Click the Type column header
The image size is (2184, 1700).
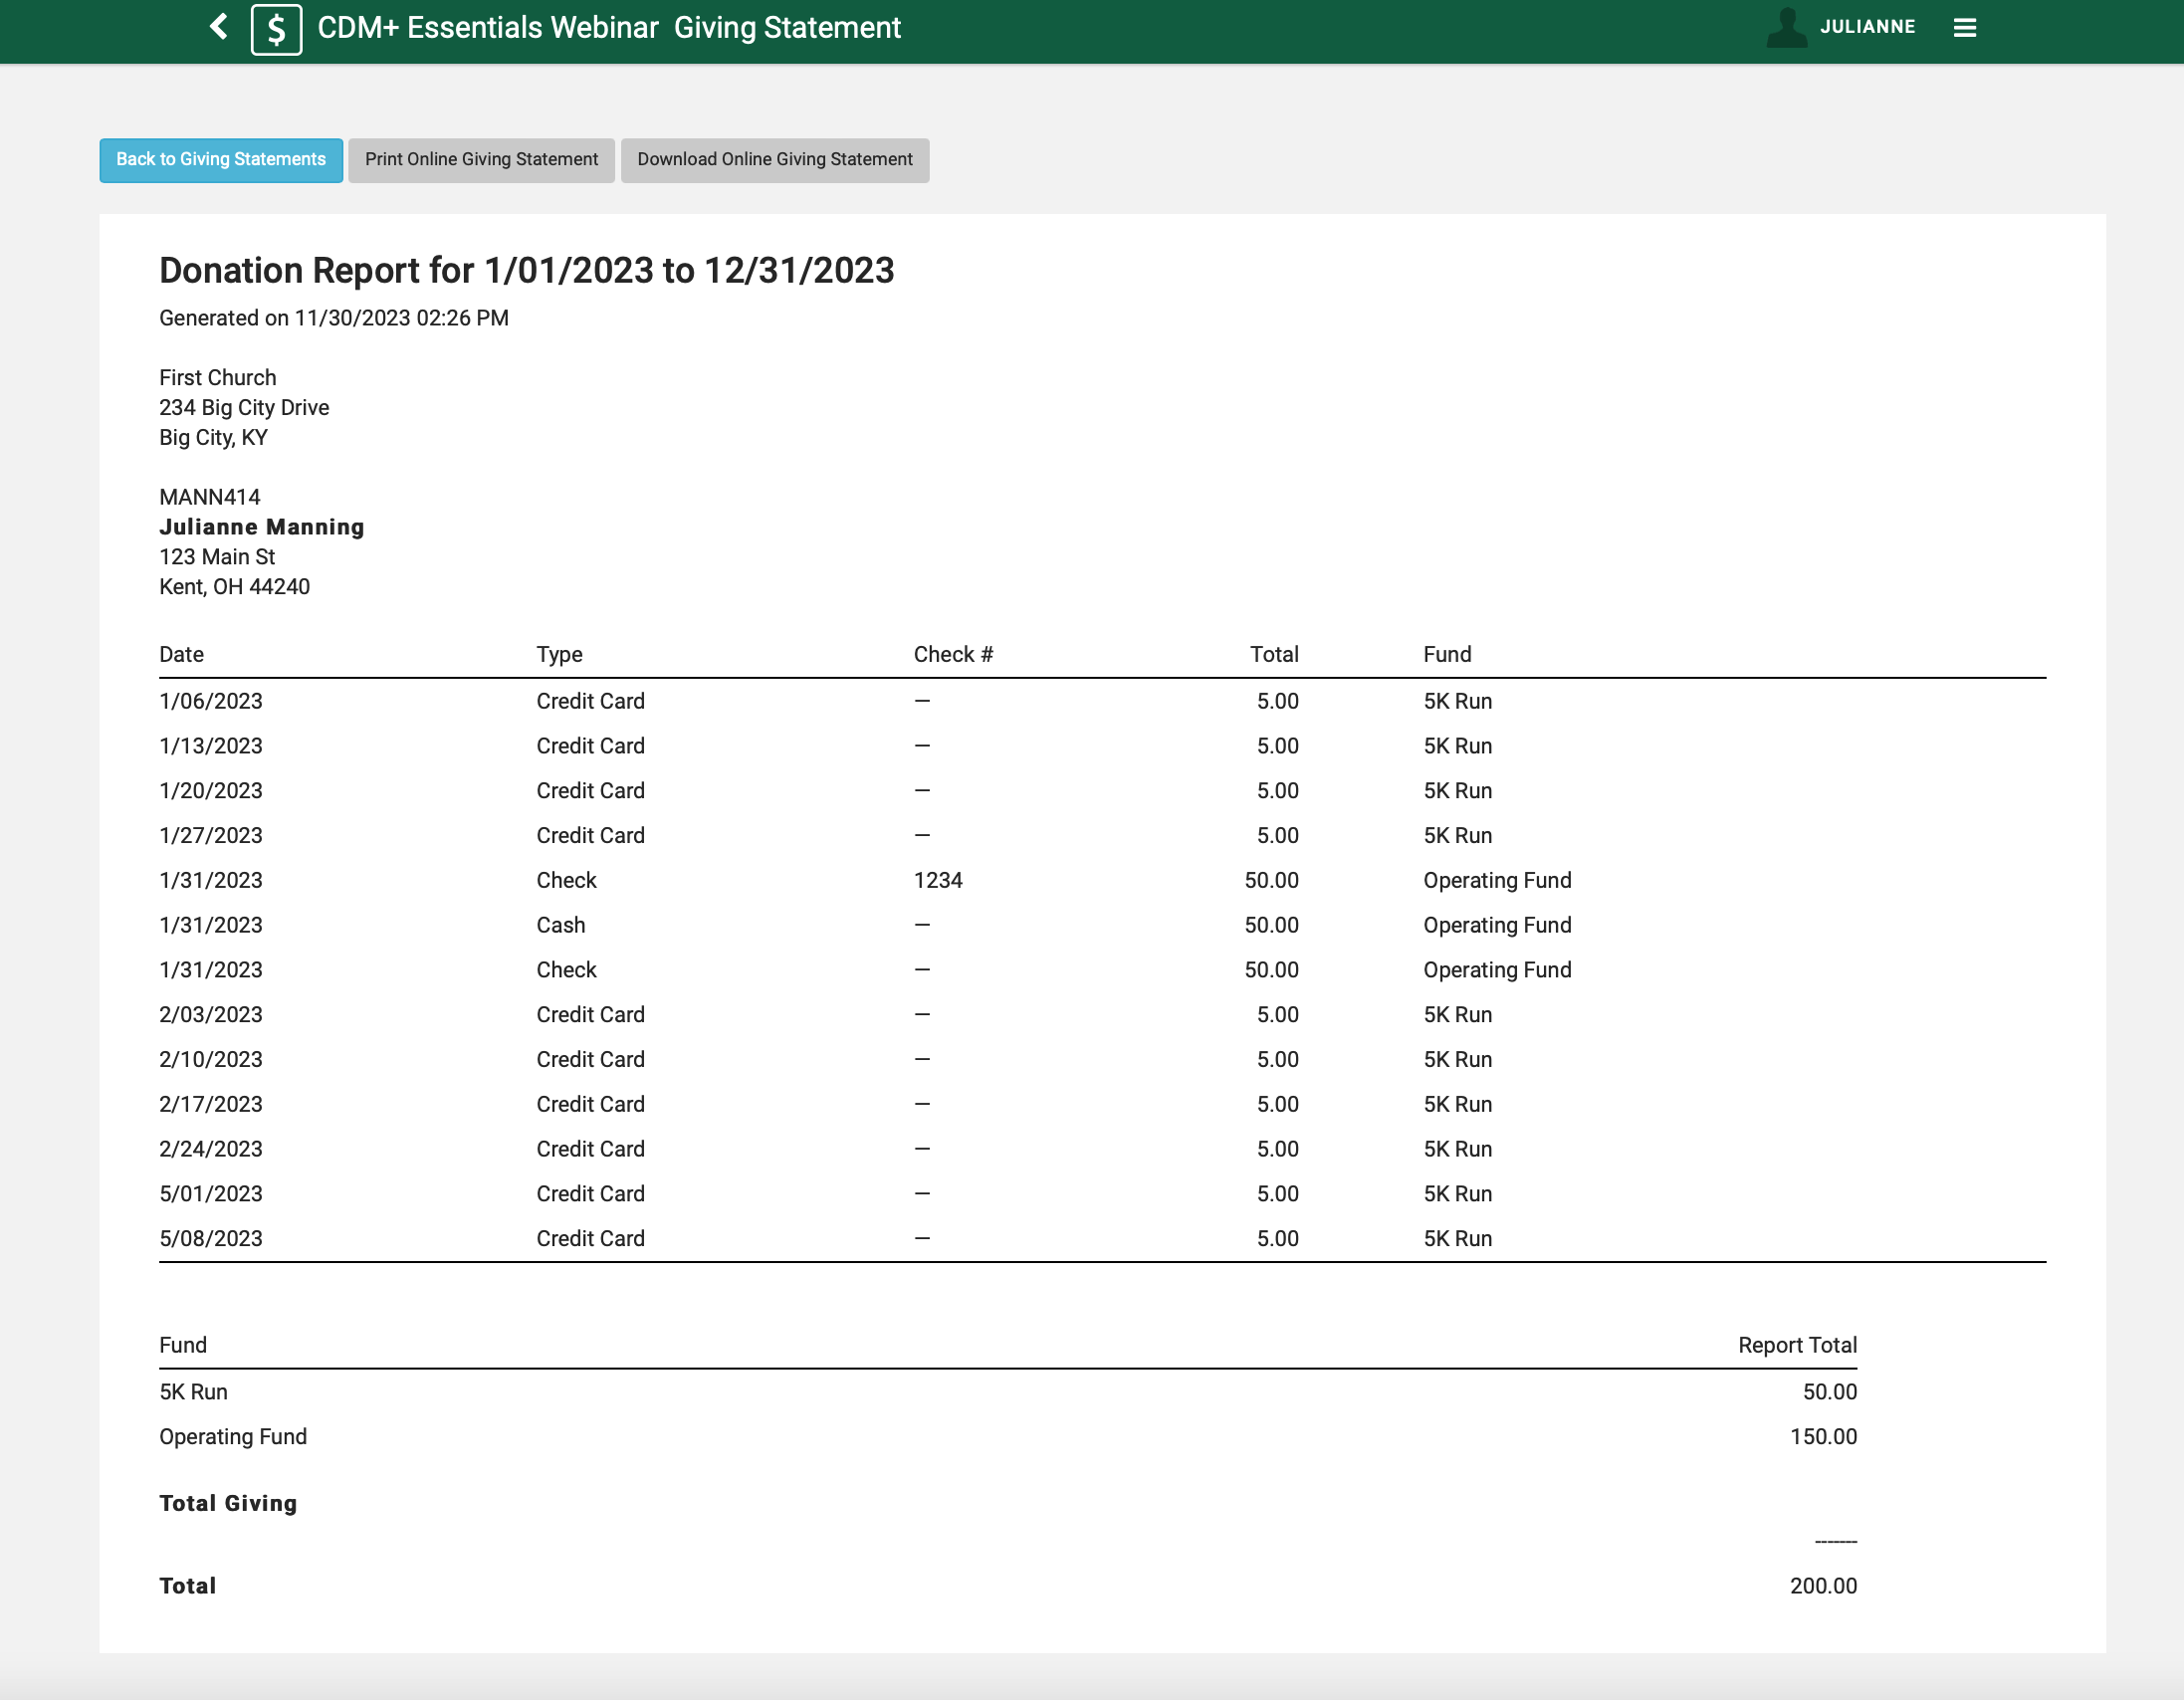point(559,654)
